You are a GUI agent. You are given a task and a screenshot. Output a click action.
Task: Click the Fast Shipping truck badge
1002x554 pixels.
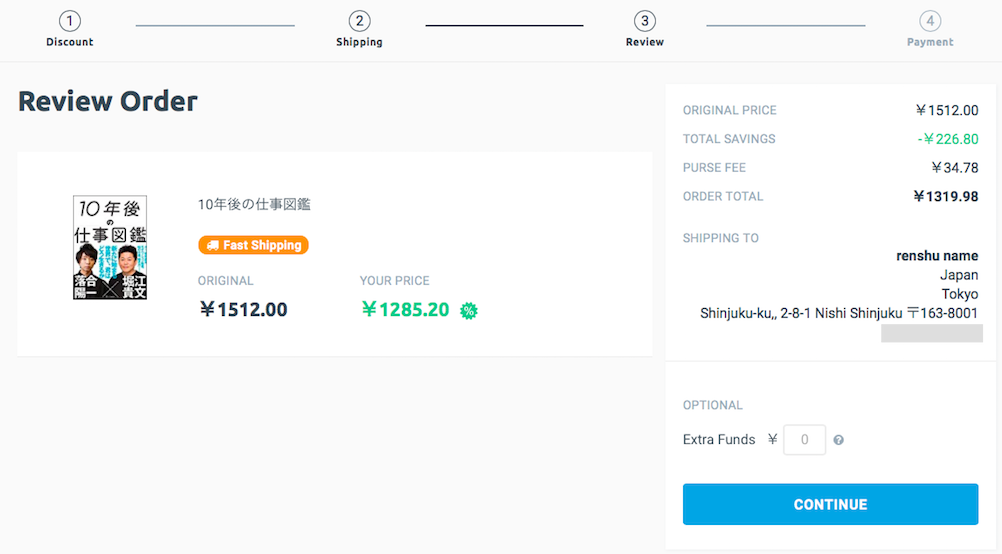pyautogui.click(x=253, y=245)
